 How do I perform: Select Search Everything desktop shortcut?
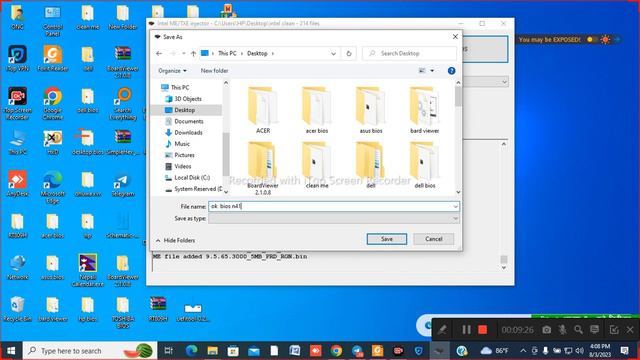(x=123, y=103)
